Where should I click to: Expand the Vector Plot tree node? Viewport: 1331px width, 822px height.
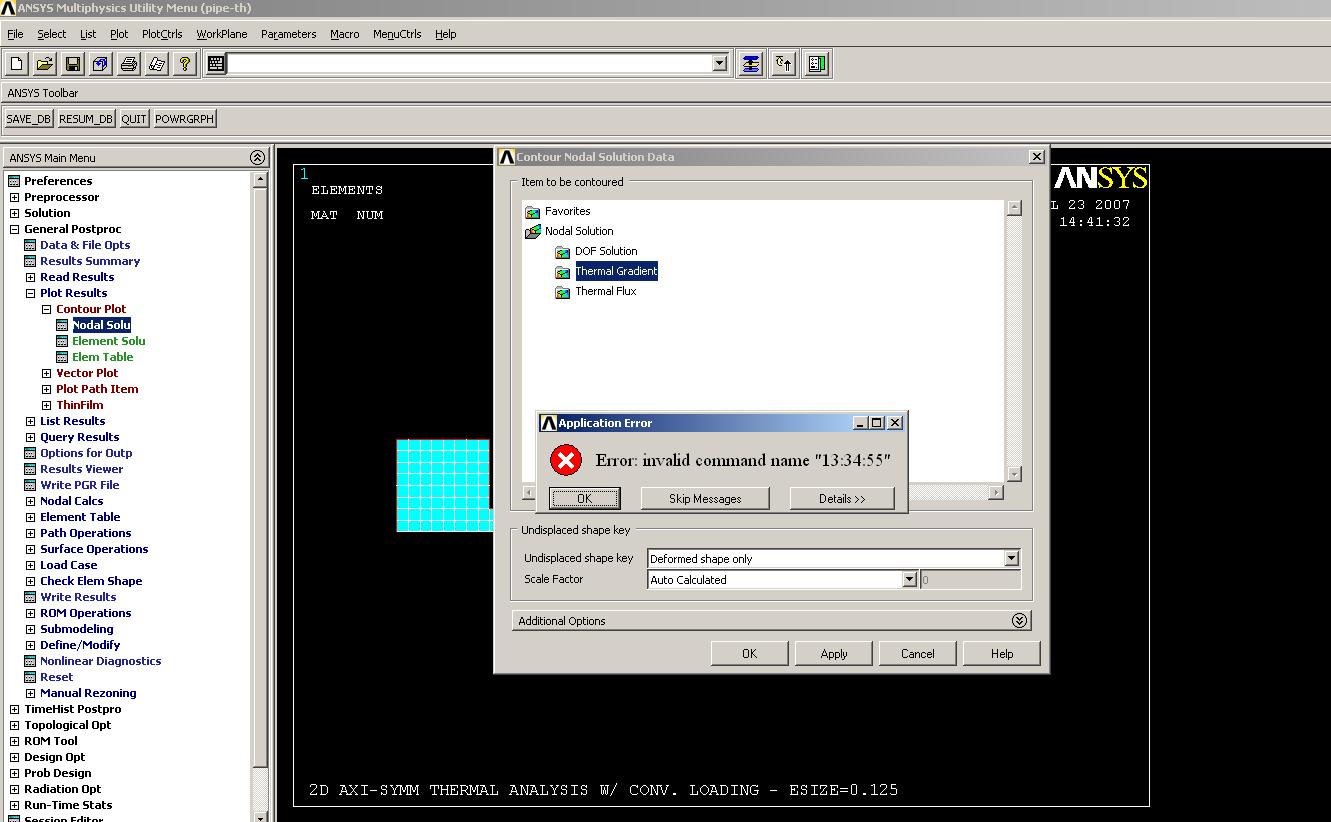[46, 373]
